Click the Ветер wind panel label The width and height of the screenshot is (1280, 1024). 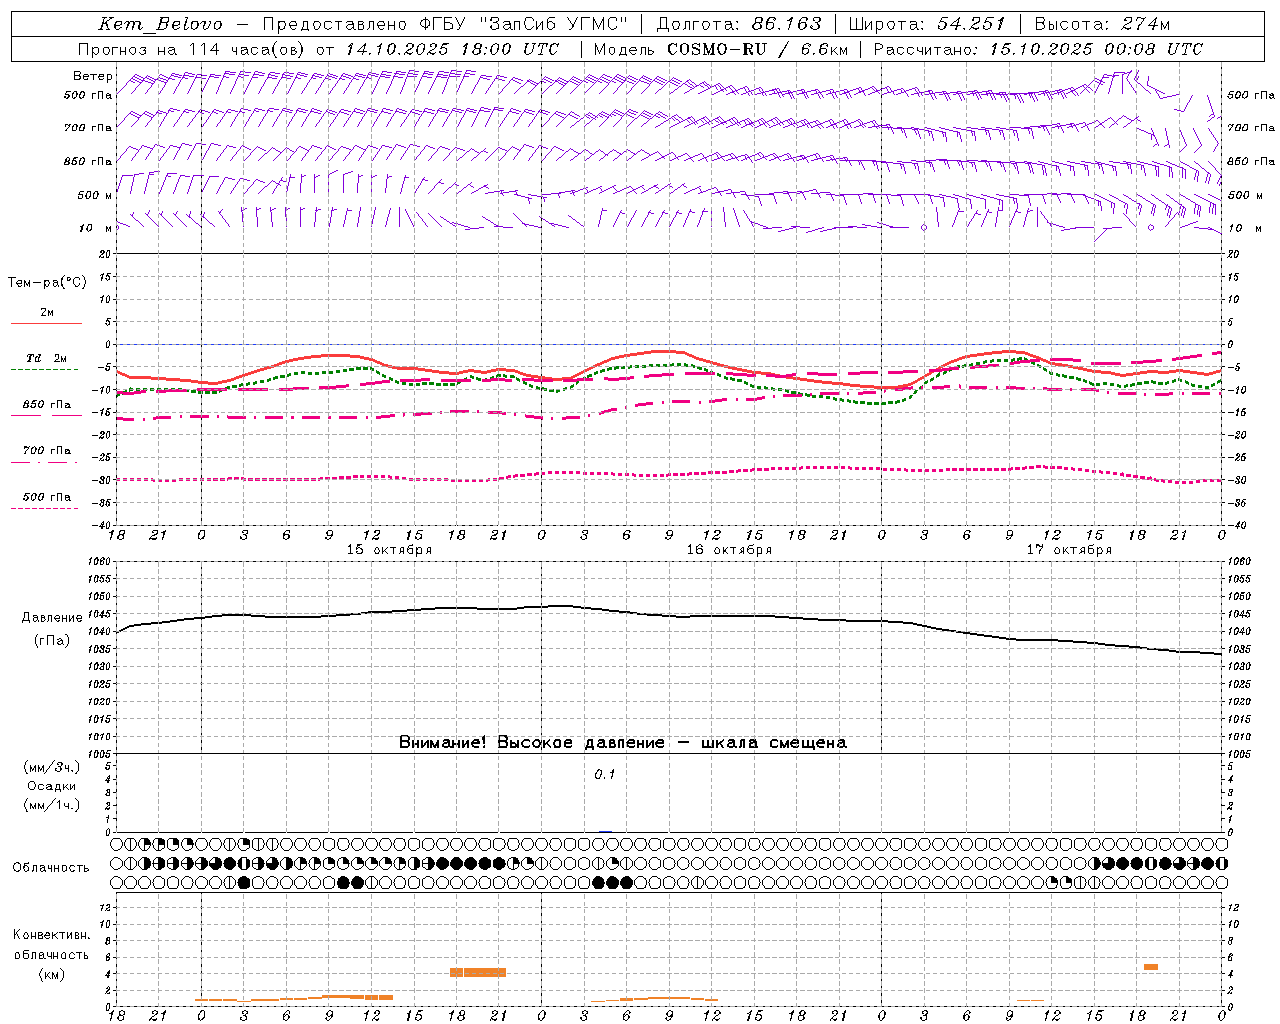(92, 76)
